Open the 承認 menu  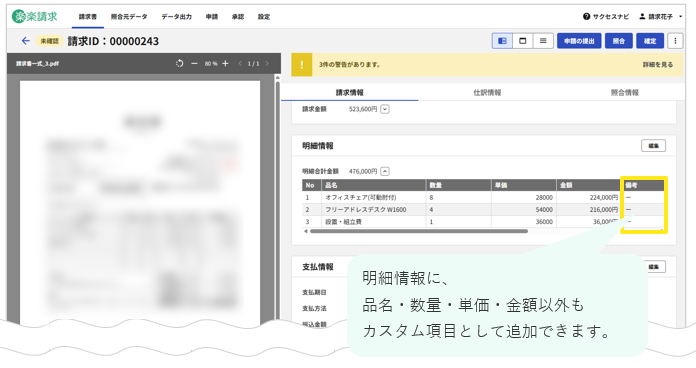pyautogui.click(x=238, y=17)
